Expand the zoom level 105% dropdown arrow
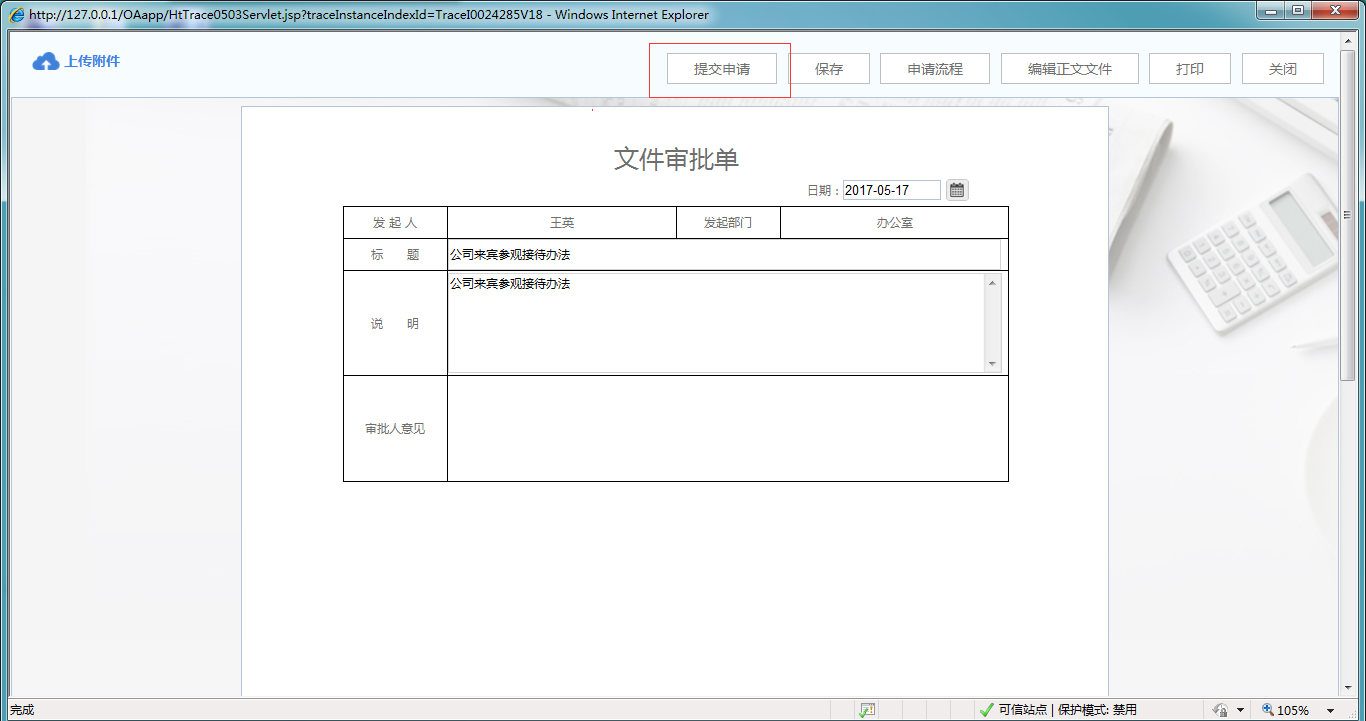 point(1331,710)
